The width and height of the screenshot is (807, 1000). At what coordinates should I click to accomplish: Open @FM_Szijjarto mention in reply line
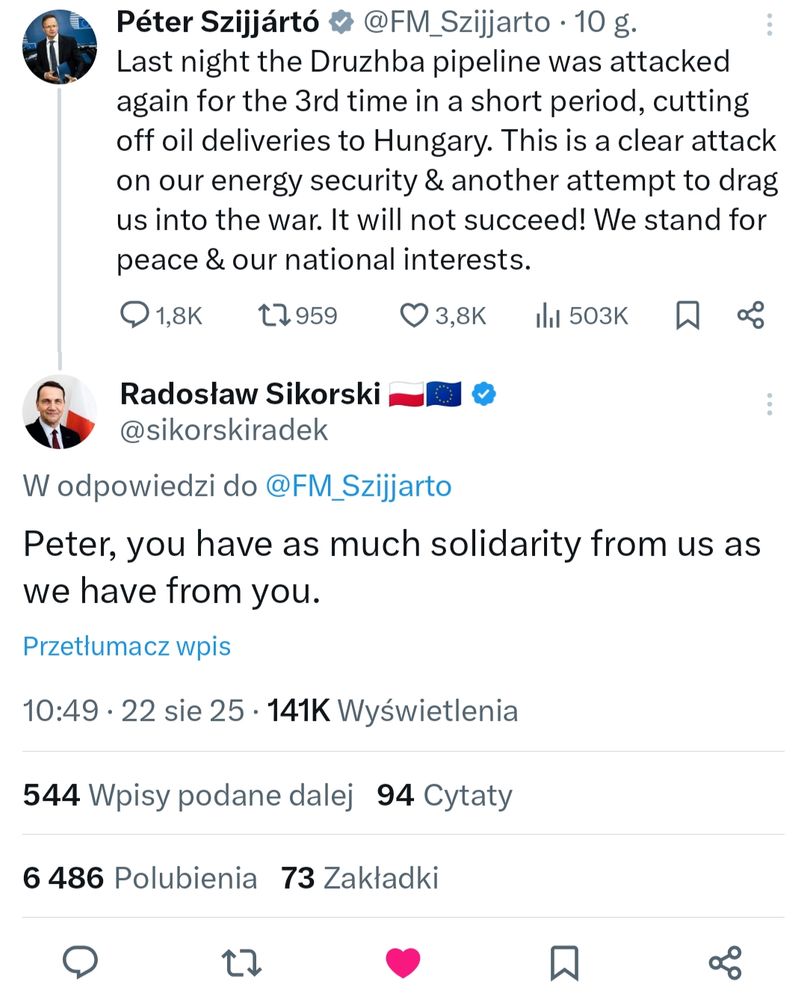tap(358, 487)
